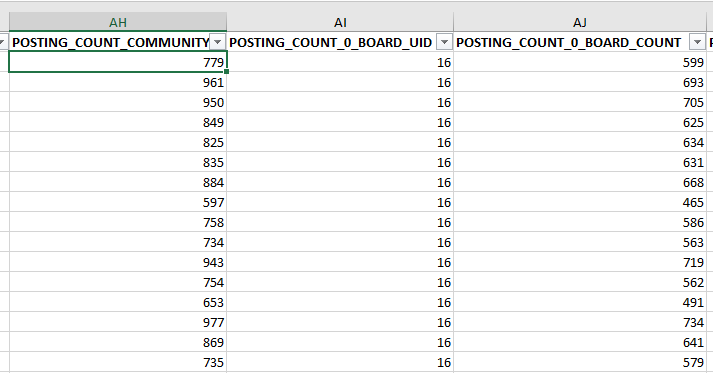Open filter dropdown for POSTING_COUNT_COMMUNITY column

tap(218, 42)
